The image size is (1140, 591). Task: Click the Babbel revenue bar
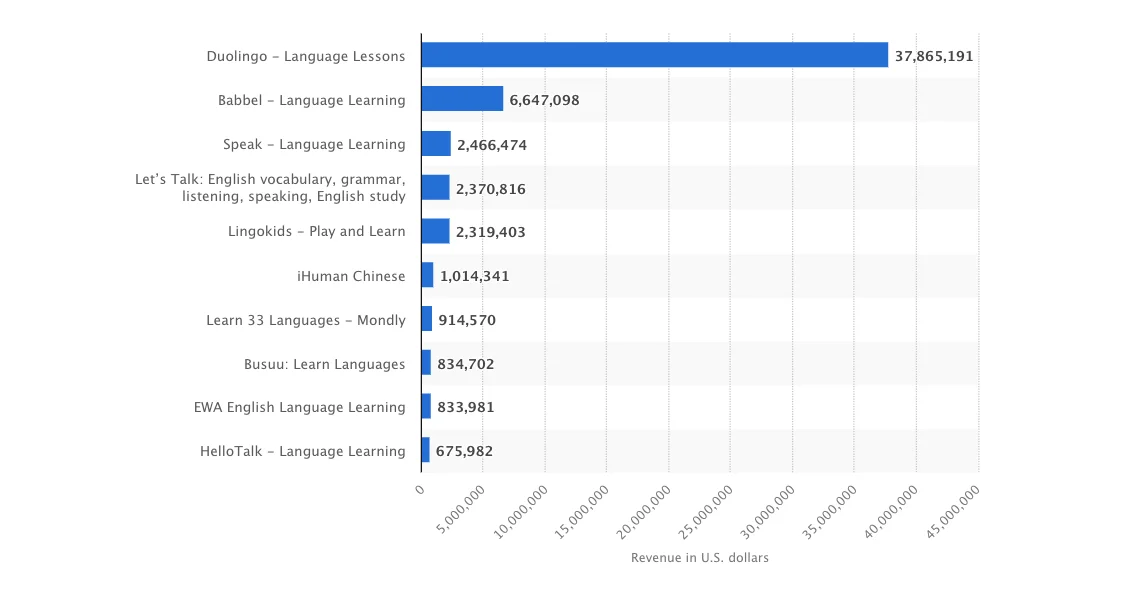(460, 99)
